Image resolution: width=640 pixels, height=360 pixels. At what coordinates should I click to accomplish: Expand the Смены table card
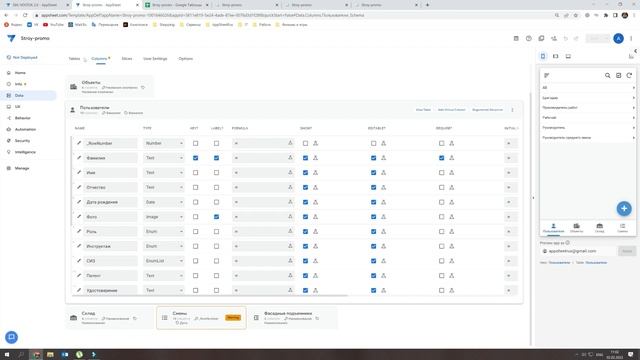pyautogui.click(x=201, y=318)
